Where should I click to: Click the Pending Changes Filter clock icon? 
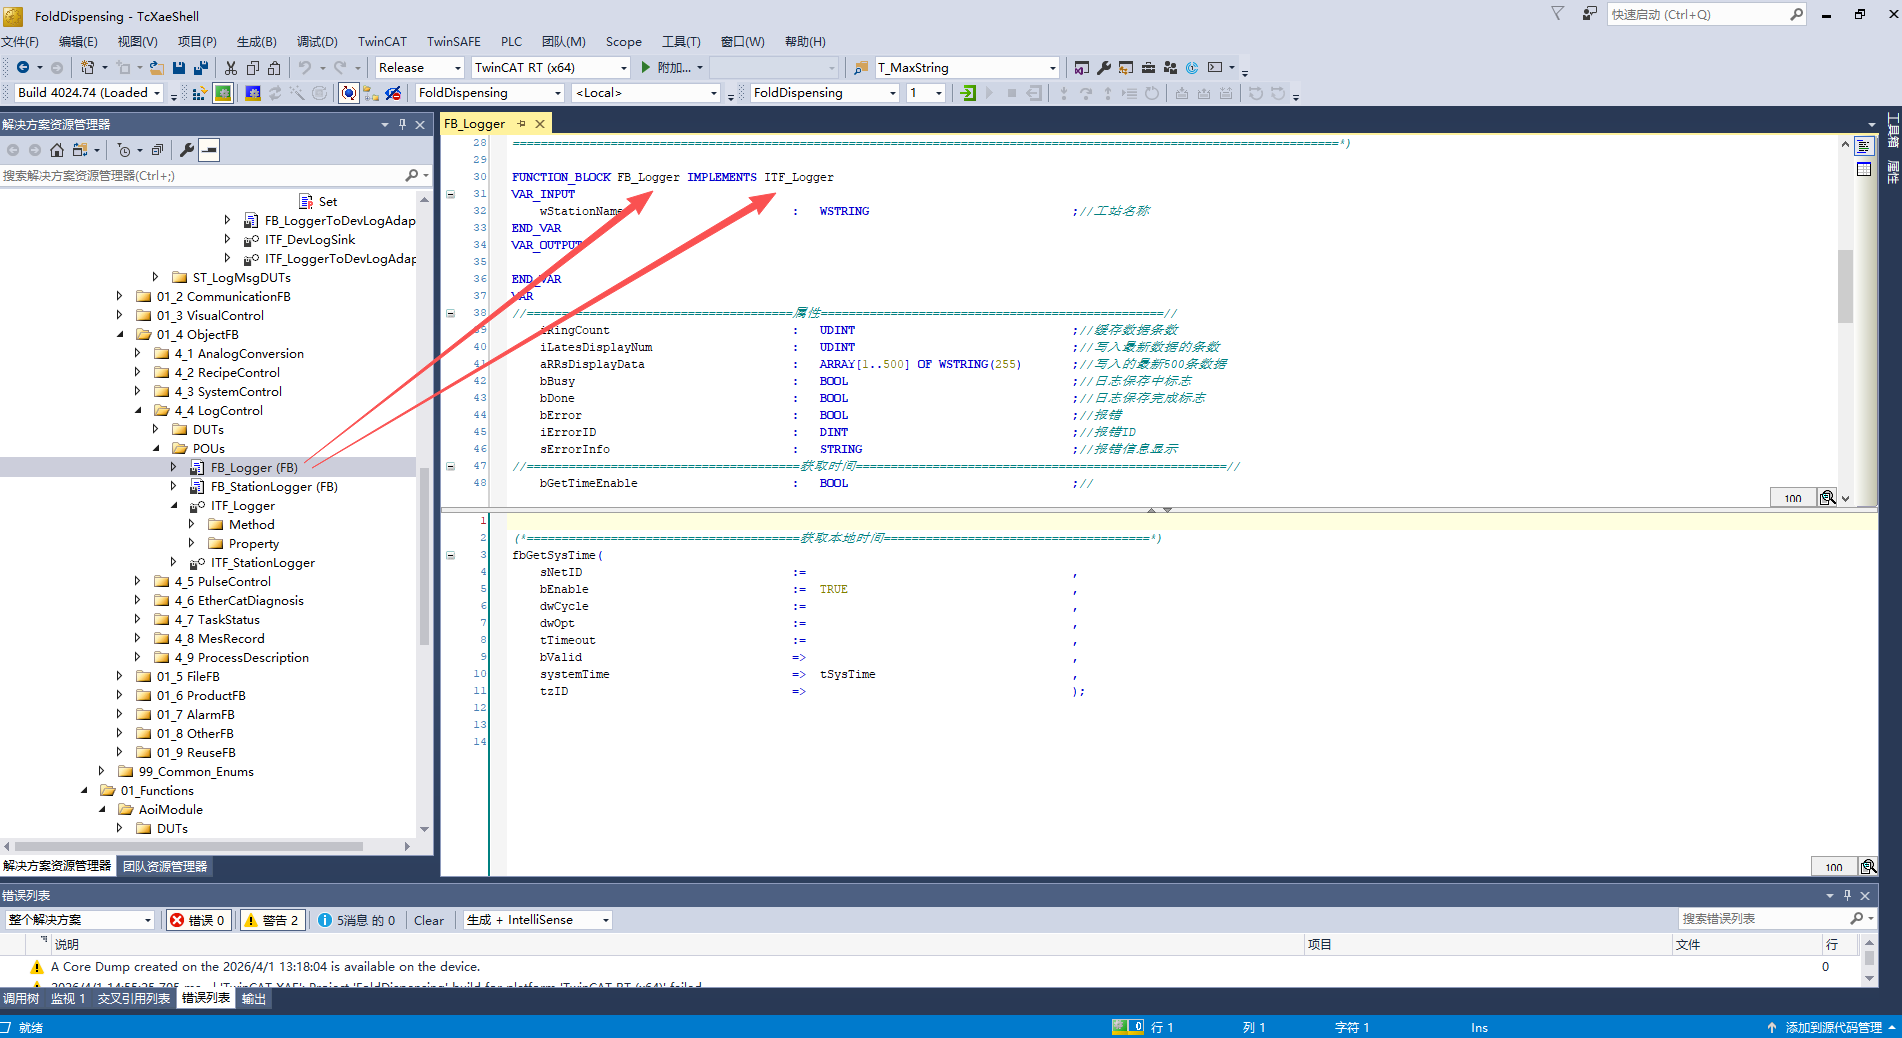tap(124, 150)
